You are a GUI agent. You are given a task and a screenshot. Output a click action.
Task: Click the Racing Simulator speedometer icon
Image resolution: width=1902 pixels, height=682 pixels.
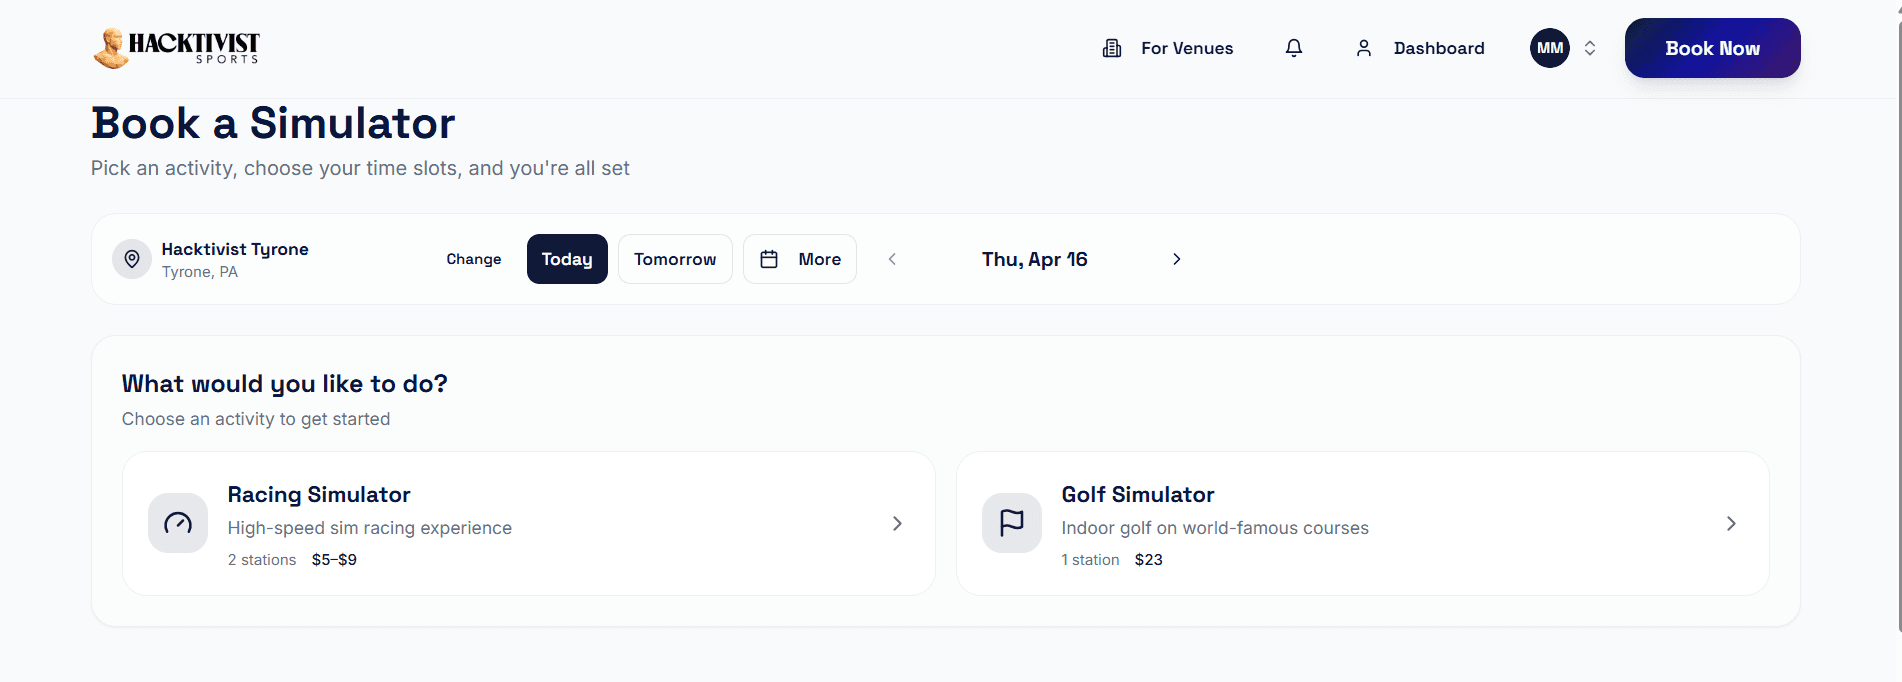178,523
